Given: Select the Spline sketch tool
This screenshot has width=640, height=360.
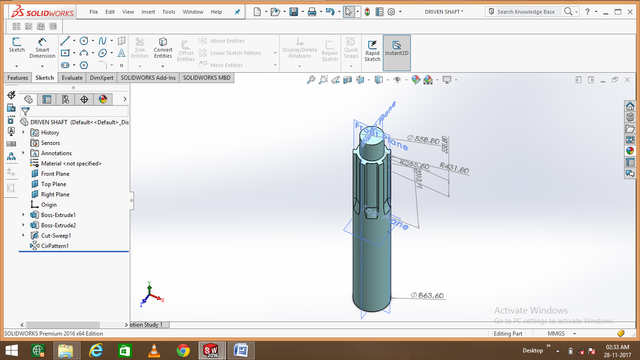Looking at the screenshot, I should pyautogui.click(x=102, y=41).
